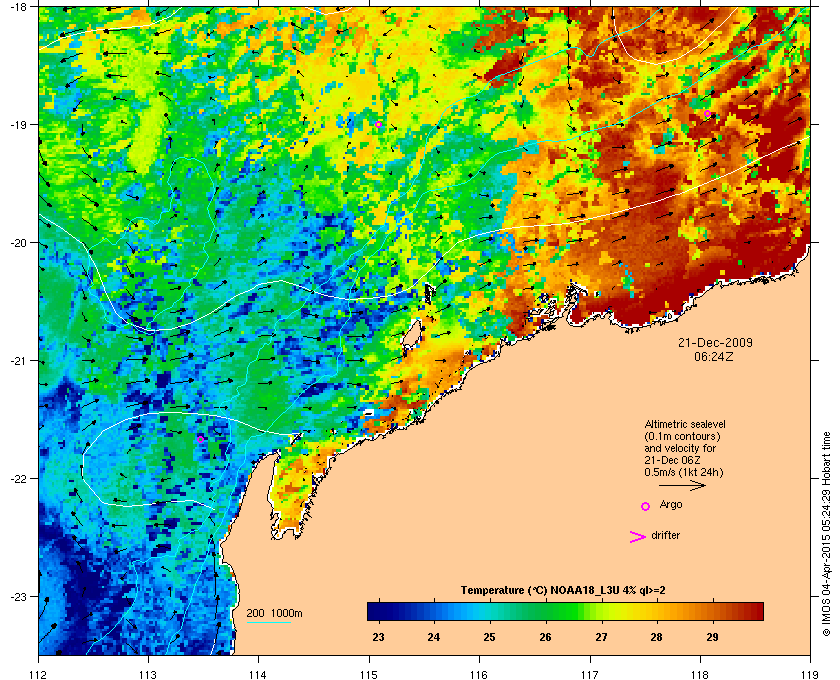Viewport: 840px width, 680px height.
Task: Click the '(0.1m contours)' legend text
Action: (682, 436)
